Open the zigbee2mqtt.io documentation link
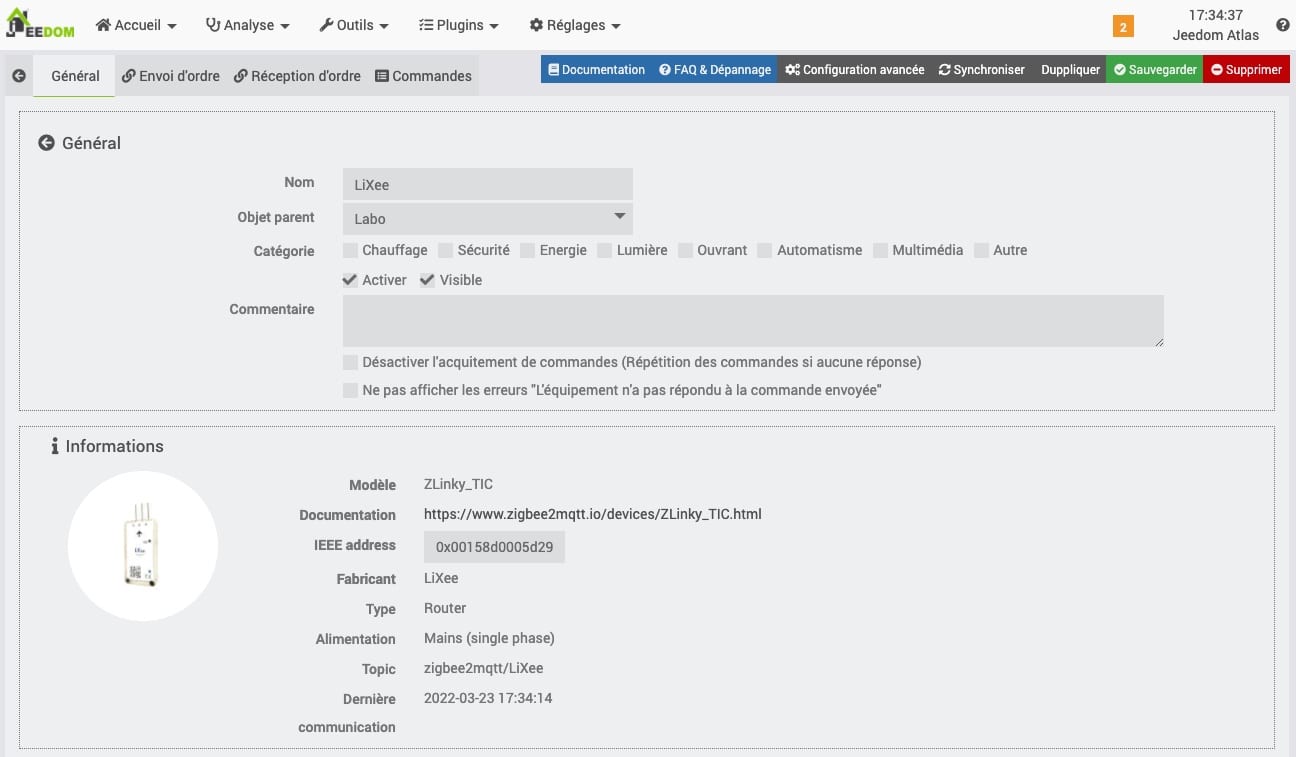Image resolution: width=1296 pixels, height=757 pixels. (x=593, y=514)
